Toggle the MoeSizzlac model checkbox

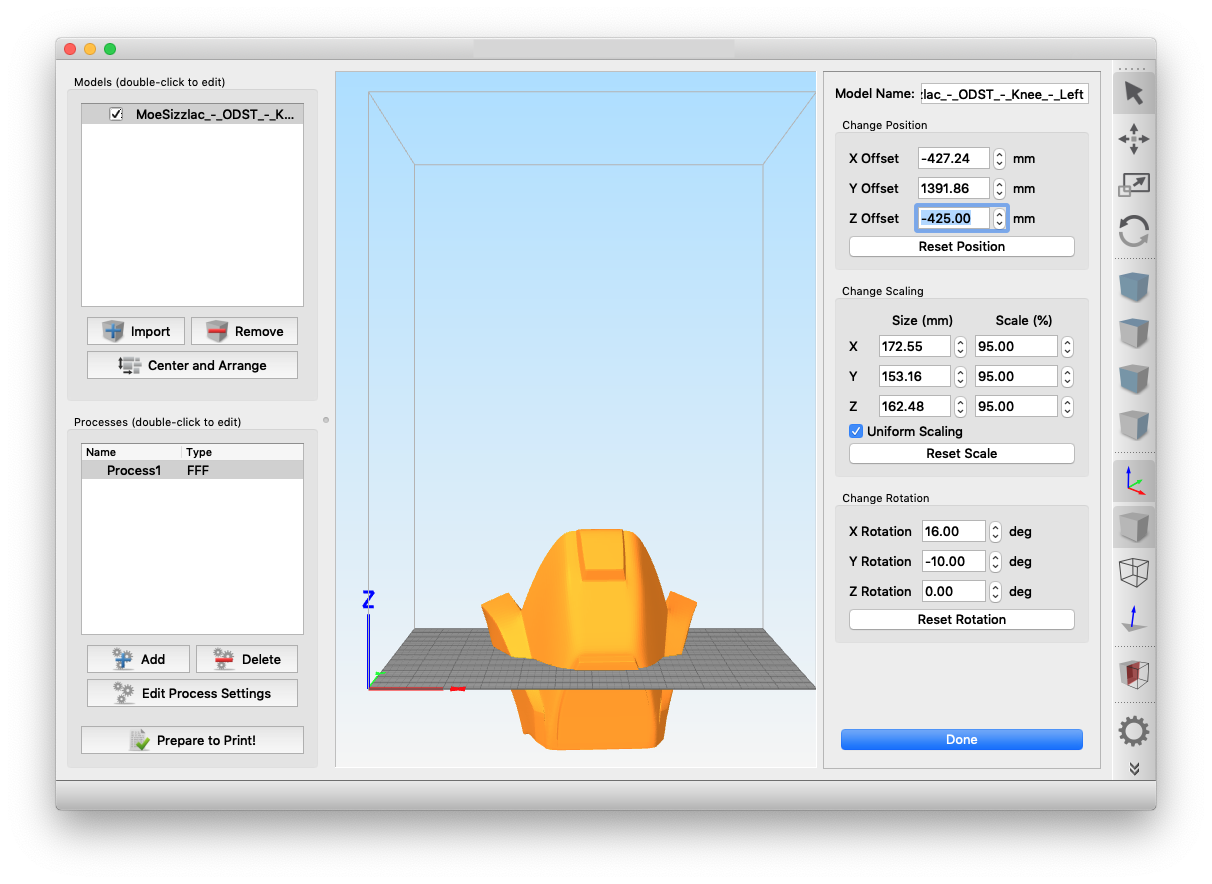point(116,115)
